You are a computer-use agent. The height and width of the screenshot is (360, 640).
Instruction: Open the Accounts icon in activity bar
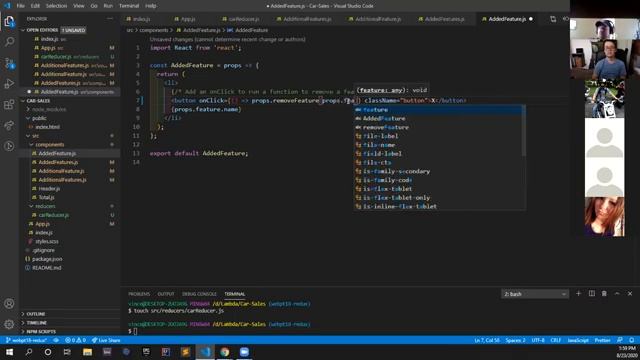9,303
